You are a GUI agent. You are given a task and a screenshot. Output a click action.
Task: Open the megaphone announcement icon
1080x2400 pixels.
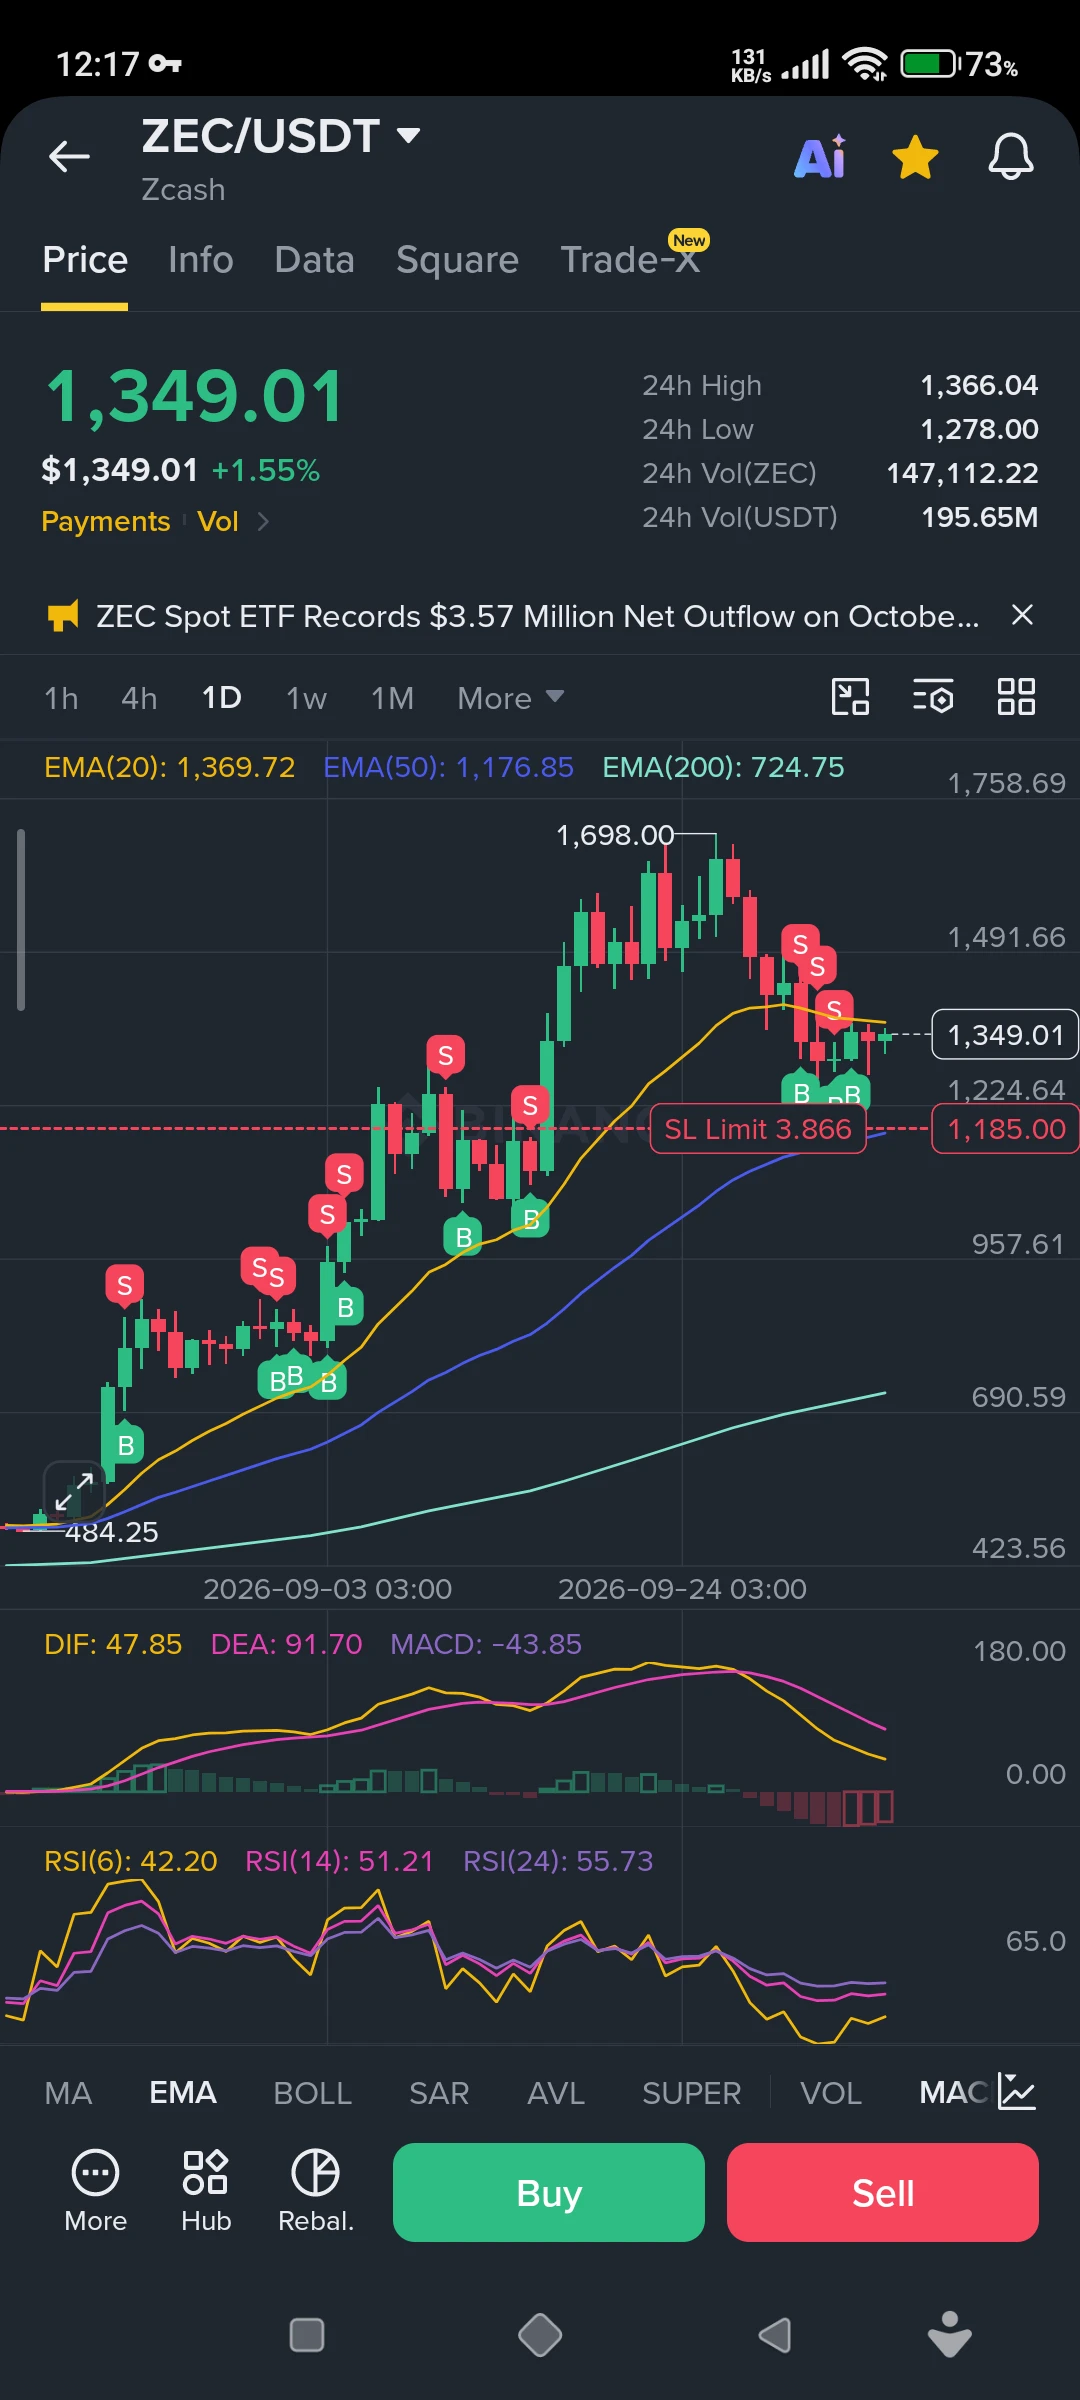tap(63, 616)
